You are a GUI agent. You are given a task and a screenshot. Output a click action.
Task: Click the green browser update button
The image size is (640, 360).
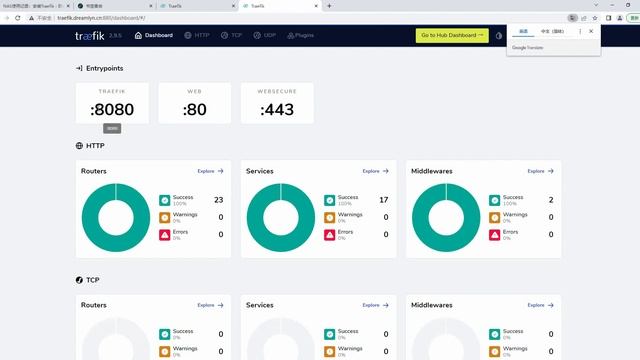click(634, 18)
